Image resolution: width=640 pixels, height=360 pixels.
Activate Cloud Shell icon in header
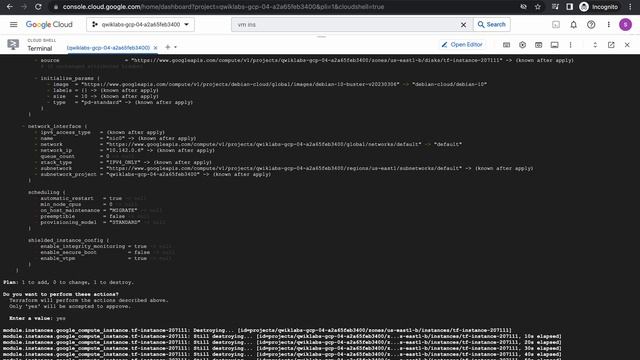point(556,24)
